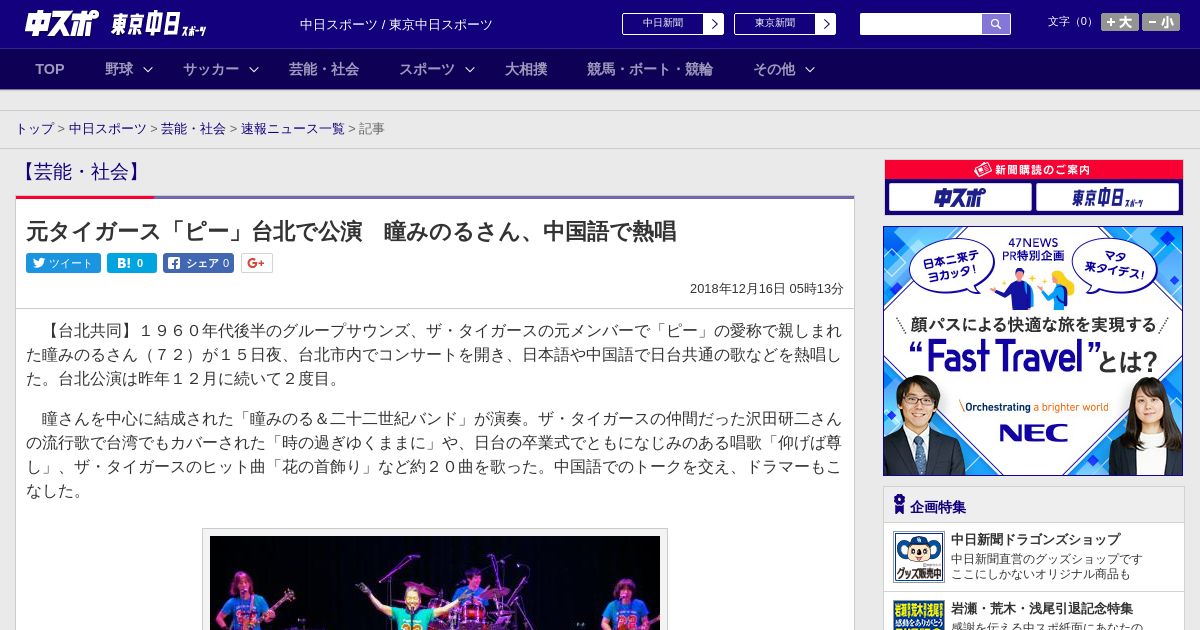
Task: Open the NEC Fast Travel advertisement
Action: pos(1033,351)
